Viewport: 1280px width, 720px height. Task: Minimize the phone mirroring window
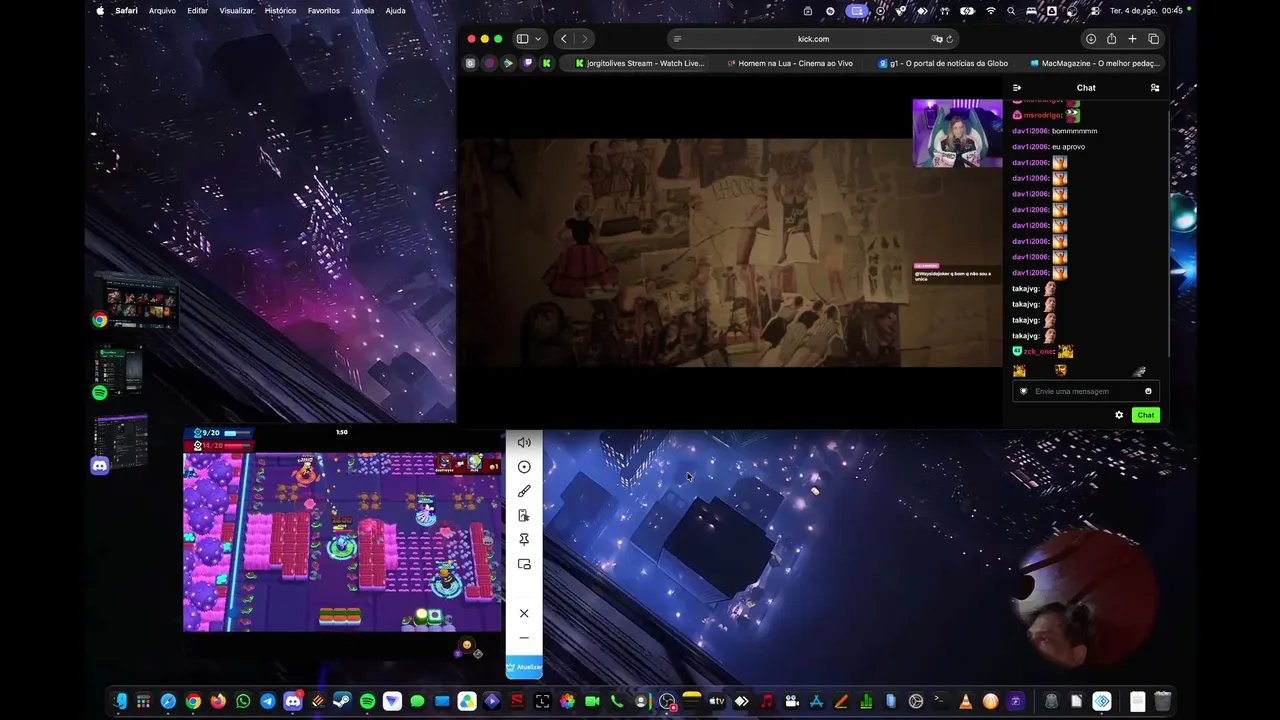pos(524,638)
